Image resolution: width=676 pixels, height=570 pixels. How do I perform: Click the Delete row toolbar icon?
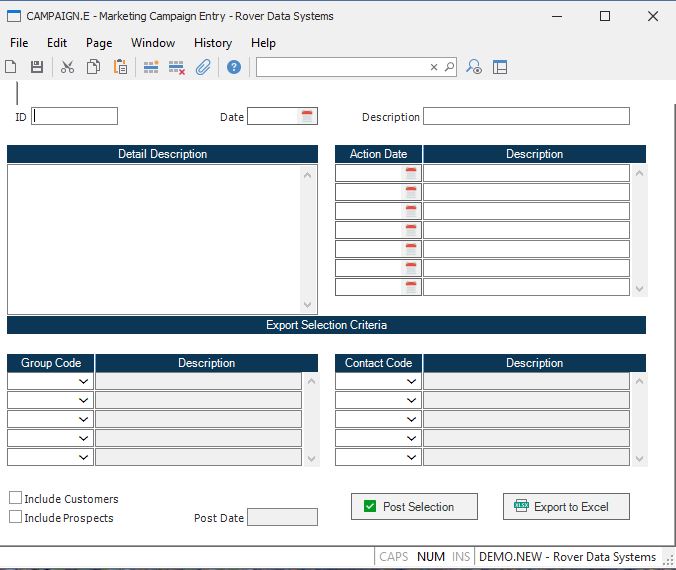177,67
